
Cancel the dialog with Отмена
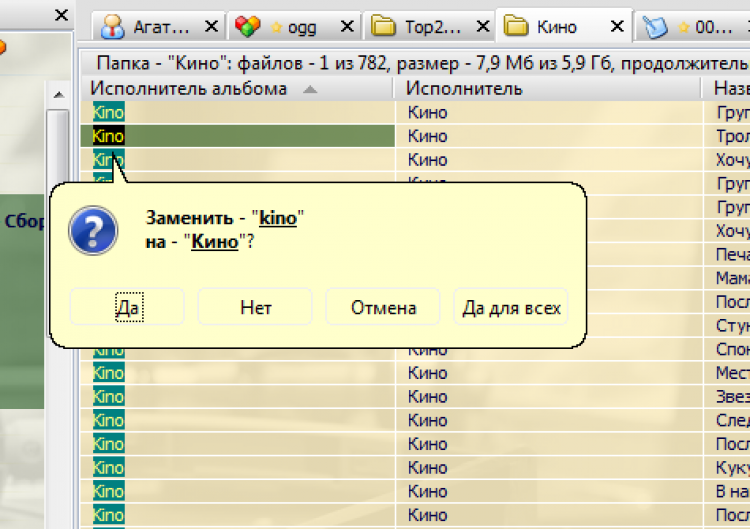(x=383, y=307)
